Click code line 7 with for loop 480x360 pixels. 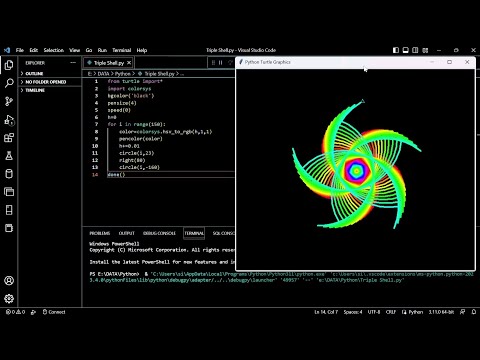[x=136, y=124]
